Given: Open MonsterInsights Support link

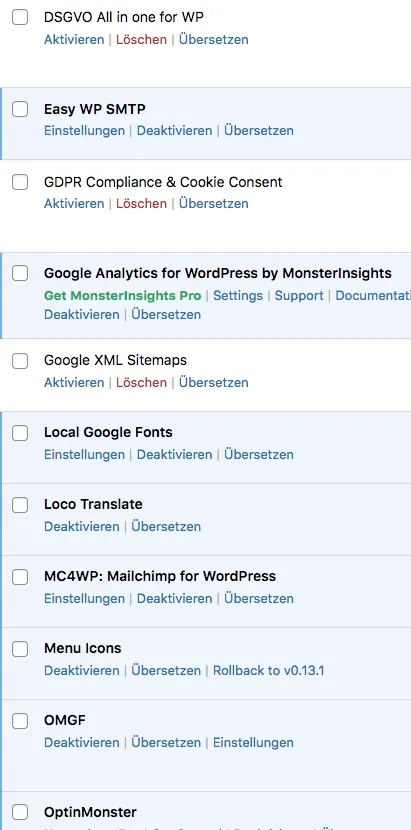Looking at the screenshot, I should 299,295.
